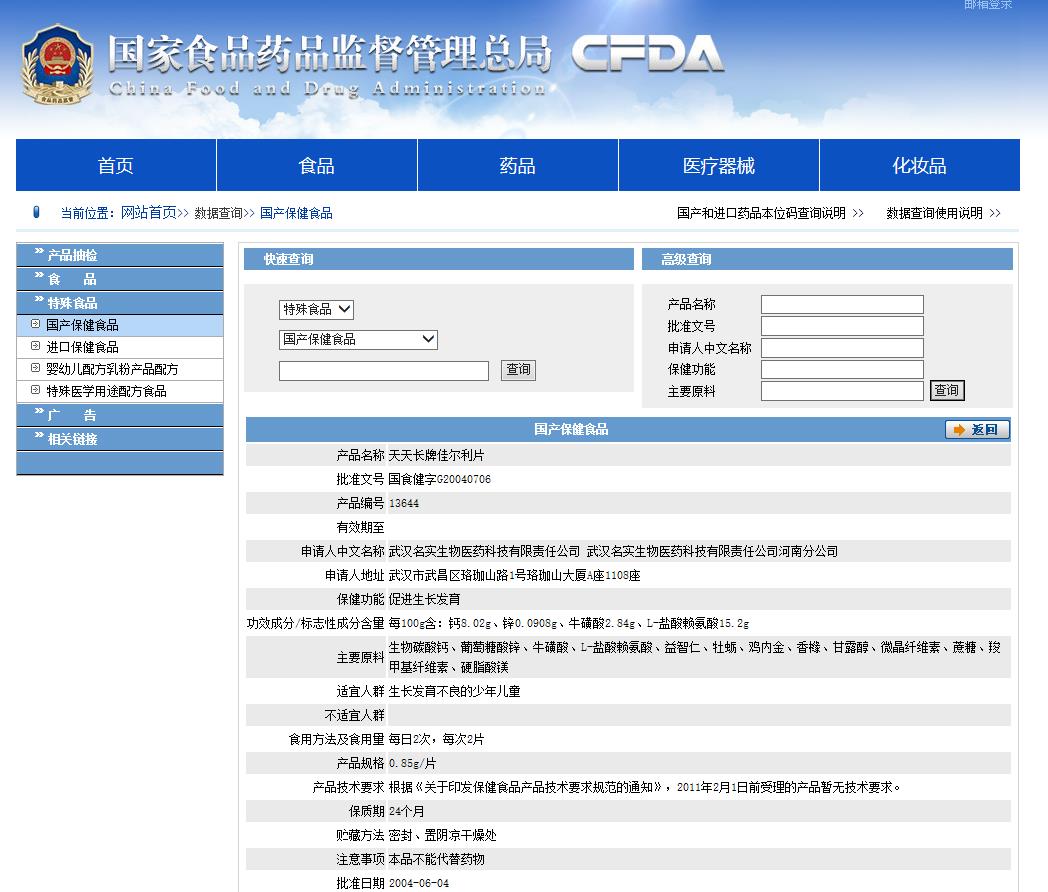
Task: Click the specification value 0.85g/片
Action: click(x=412, y=763)
